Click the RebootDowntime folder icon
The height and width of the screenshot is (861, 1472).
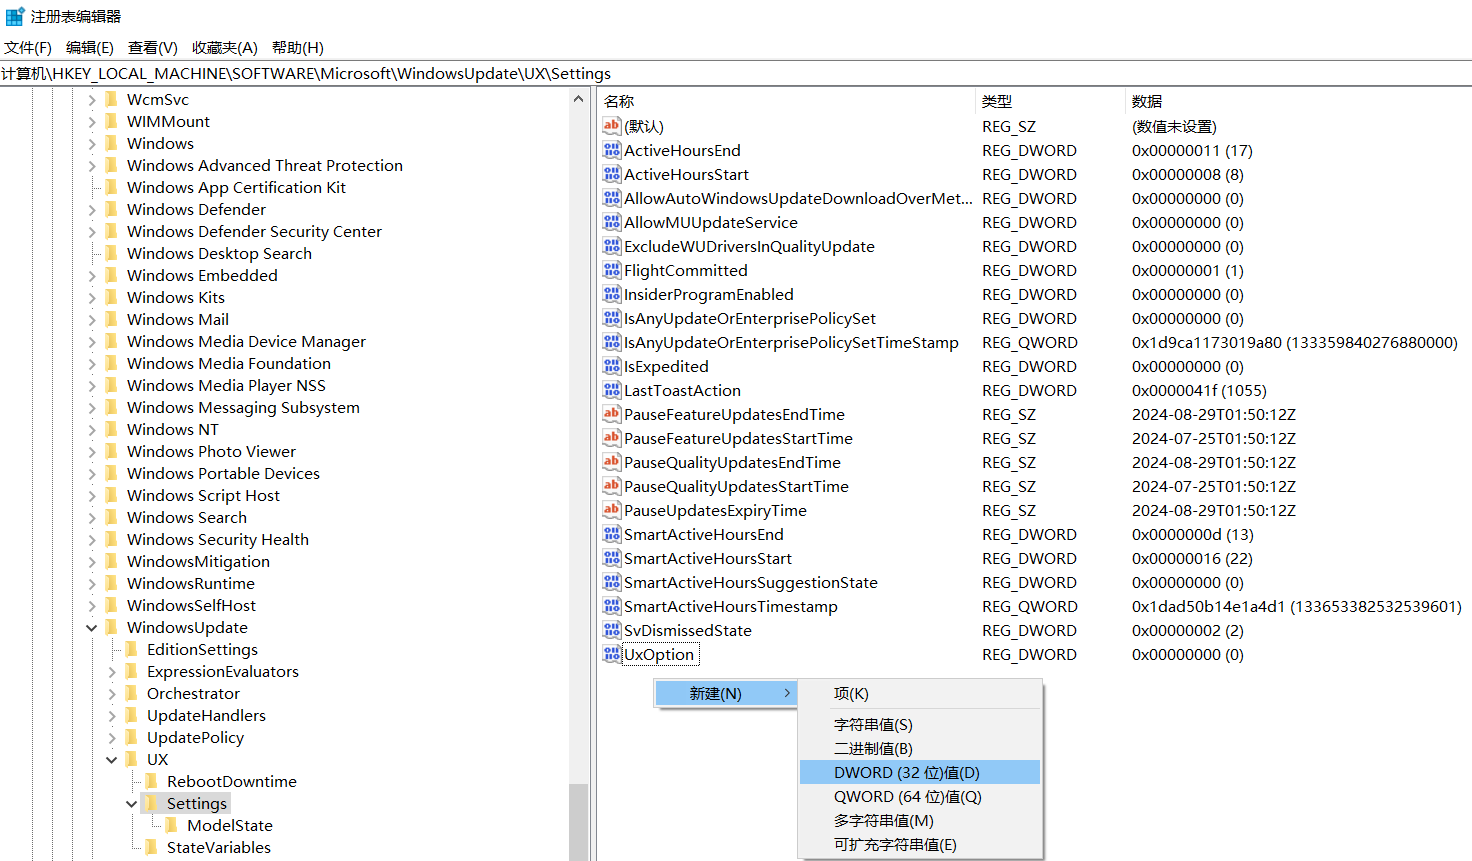tap(152, 781)
